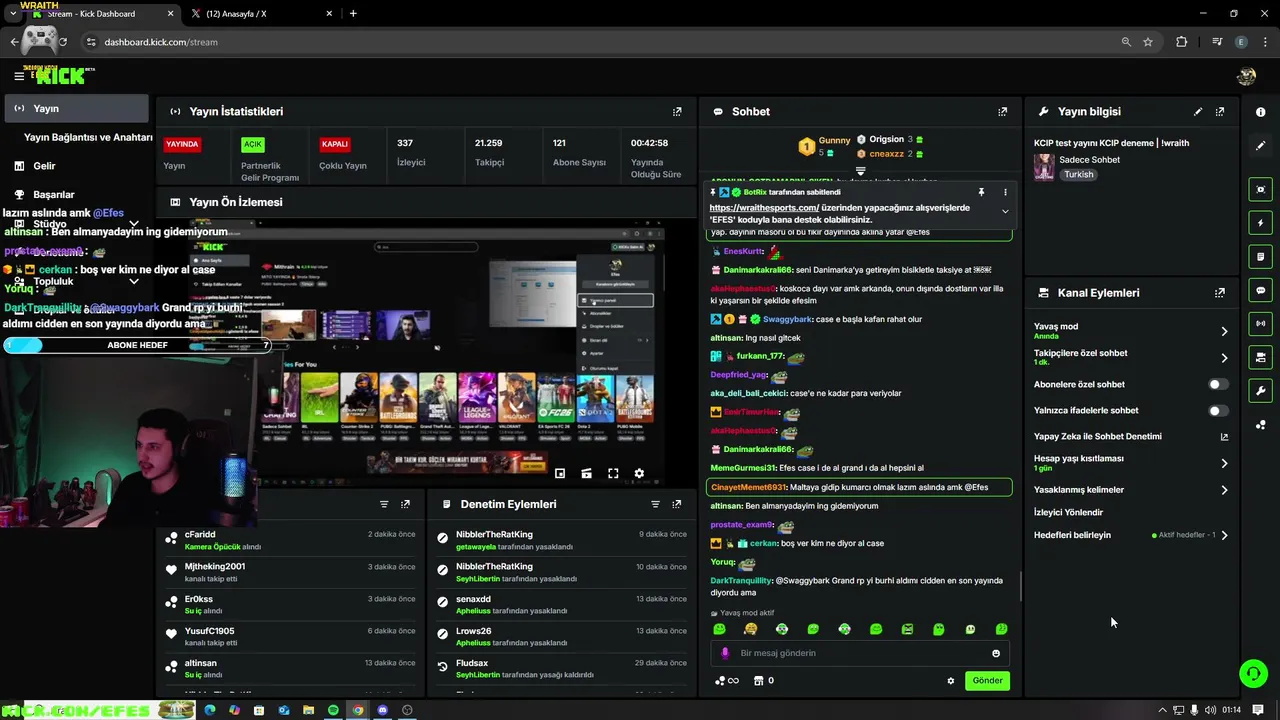Enable Abonelere özel sohbet toggle
This screenshot has height=720, width=1280.
point(1217,384)
